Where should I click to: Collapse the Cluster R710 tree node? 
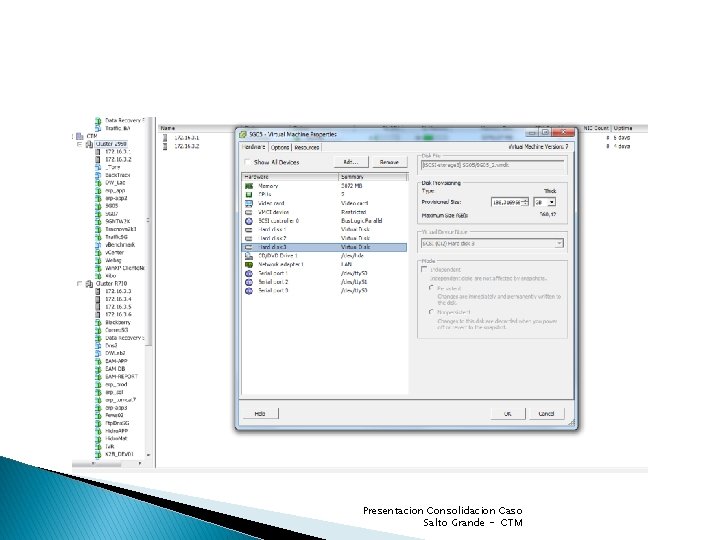[80, 284]
